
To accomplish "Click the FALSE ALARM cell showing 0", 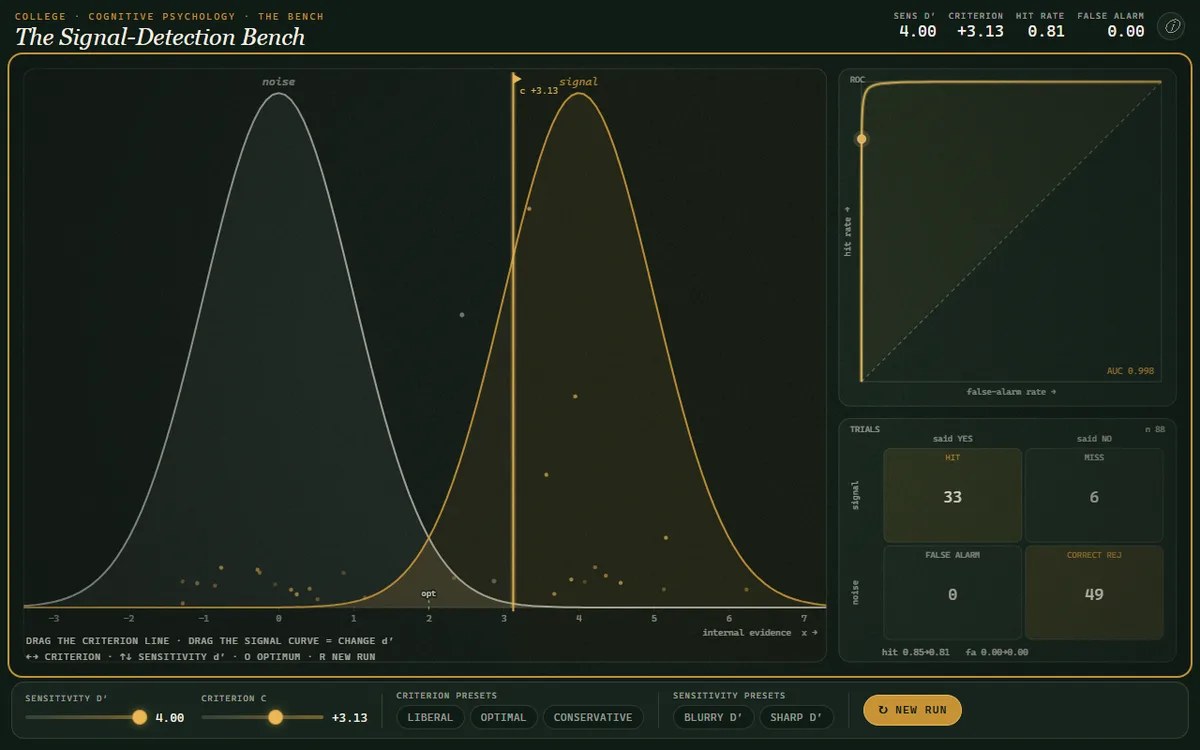I will click(952, 592).
